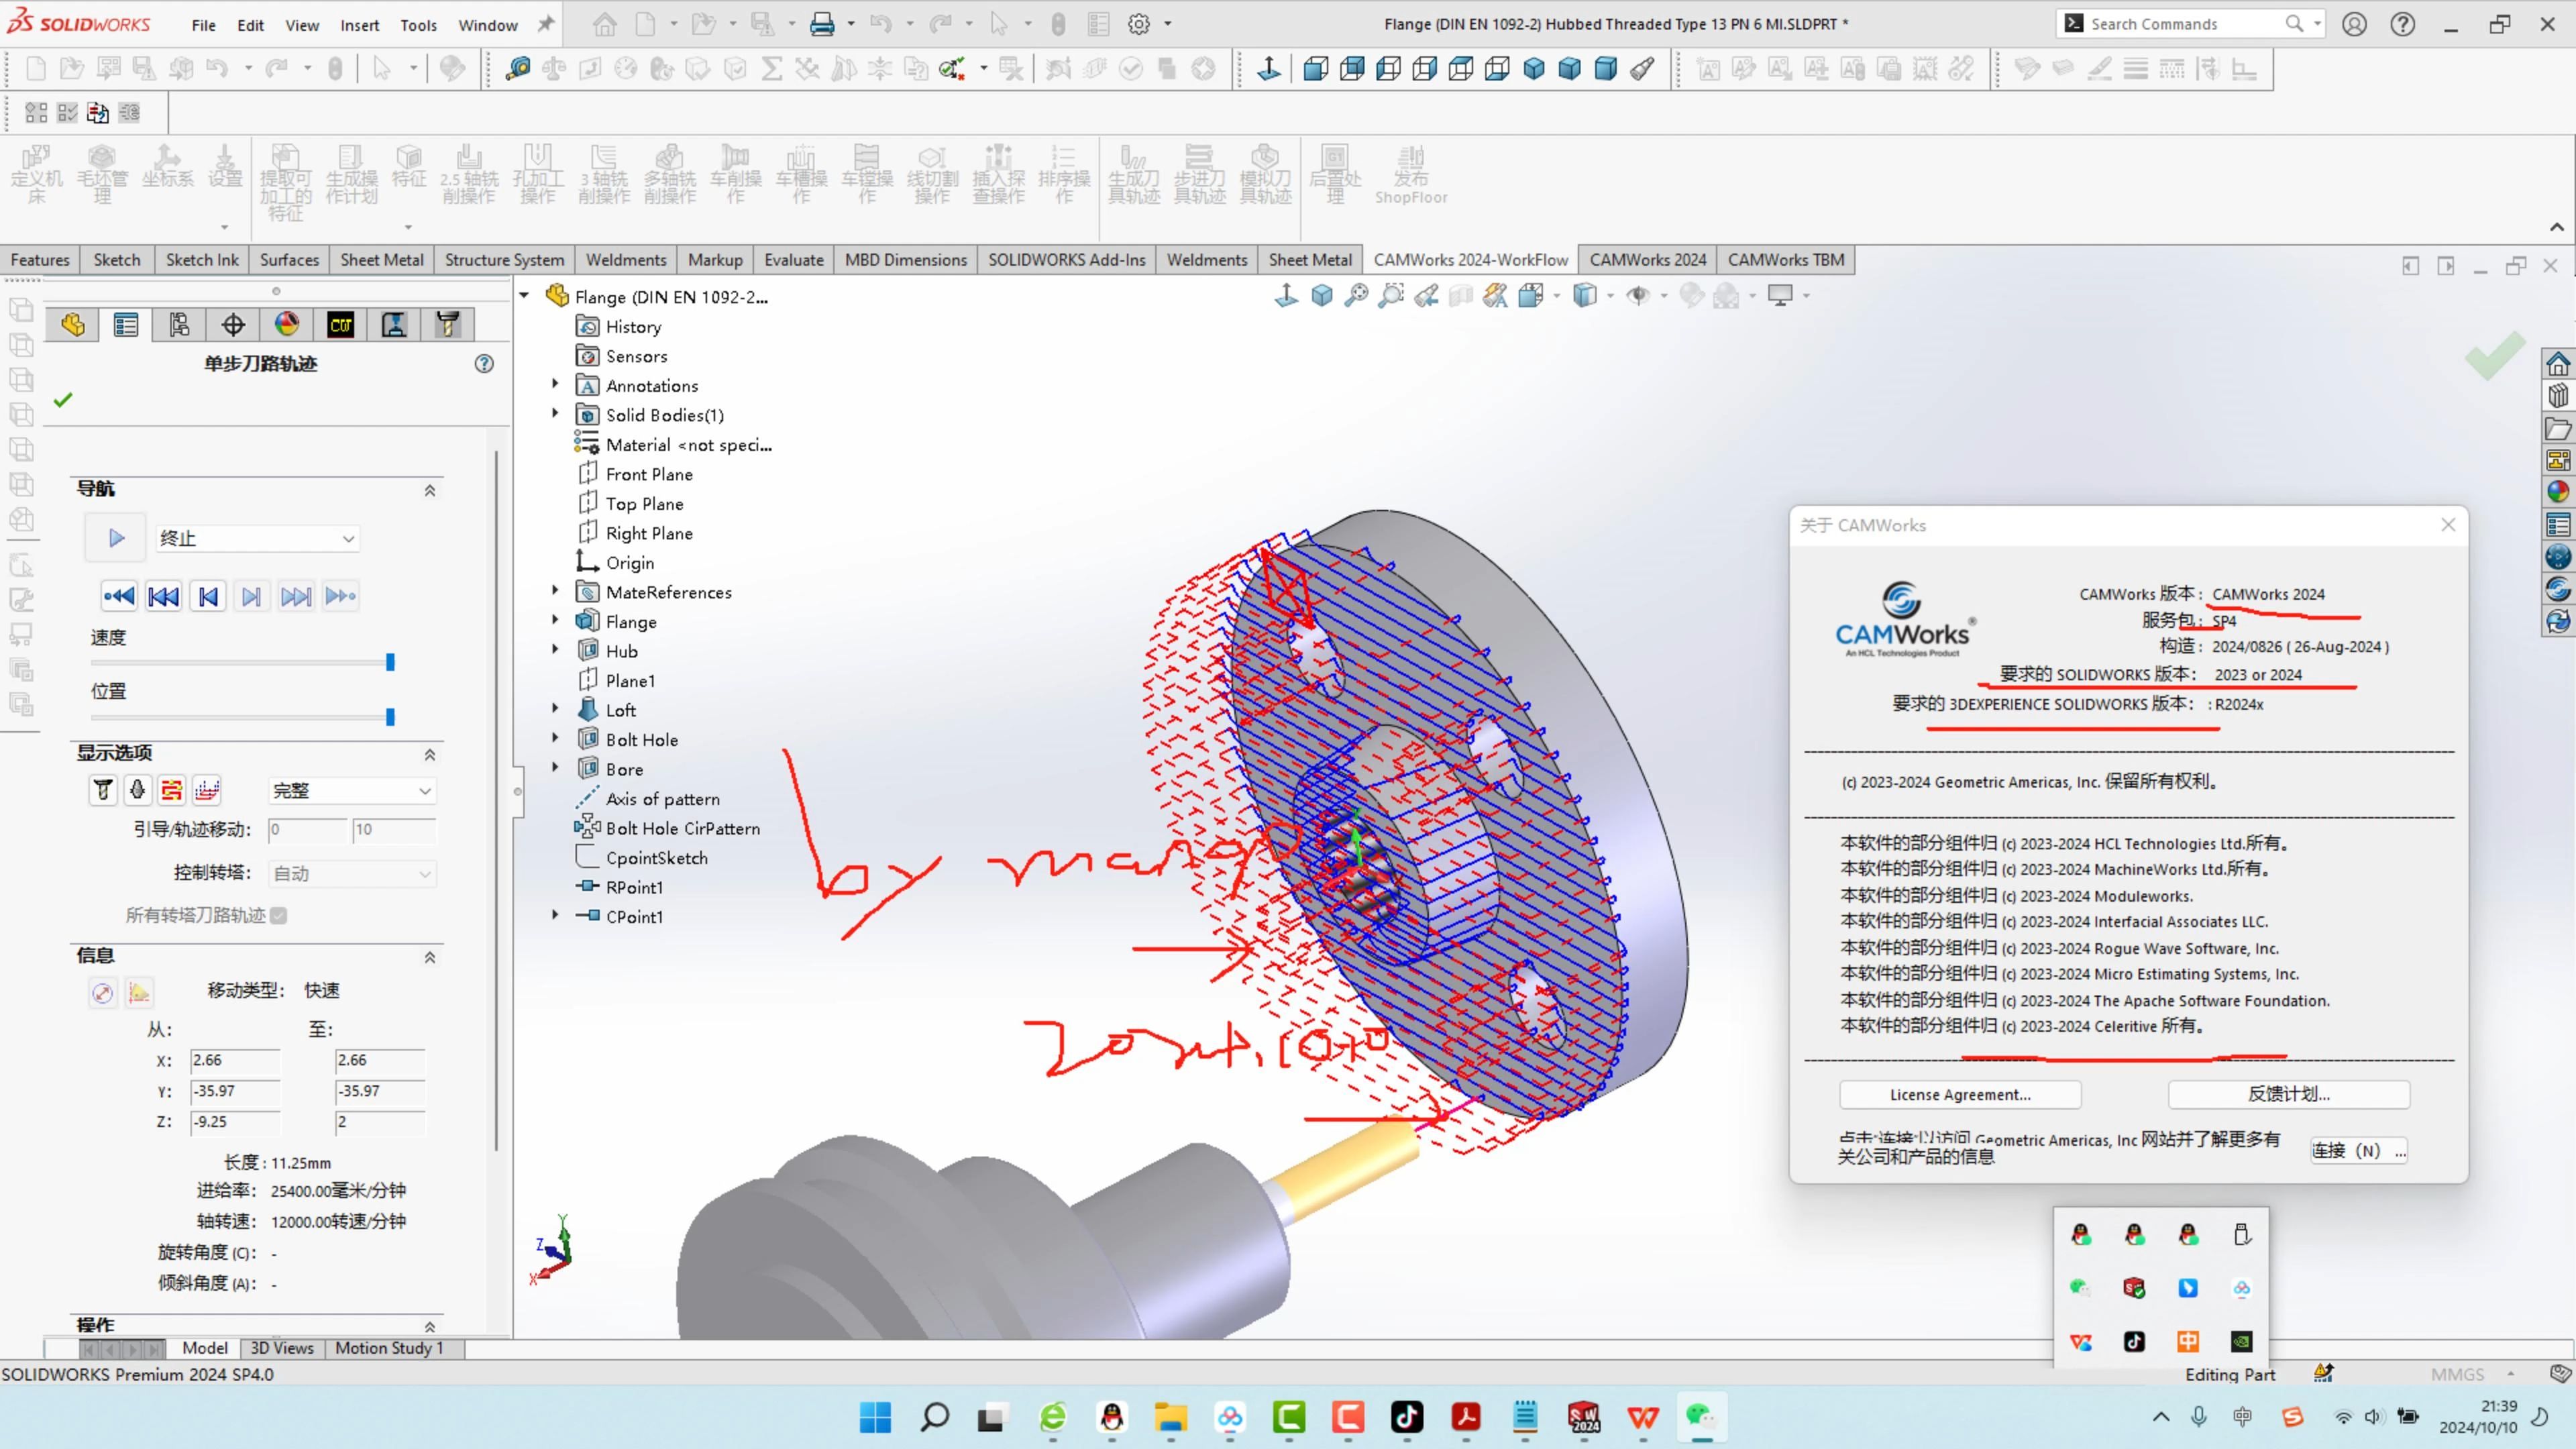Open the CAMWorks feature tree tab

[341, 325]
